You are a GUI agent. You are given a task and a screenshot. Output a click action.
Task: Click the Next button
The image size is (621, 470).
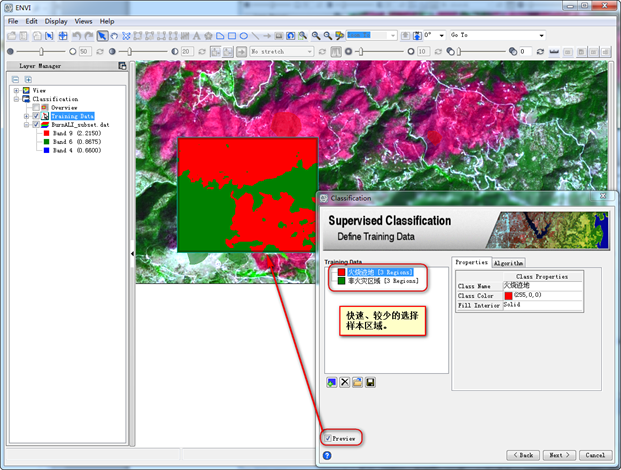559,455
